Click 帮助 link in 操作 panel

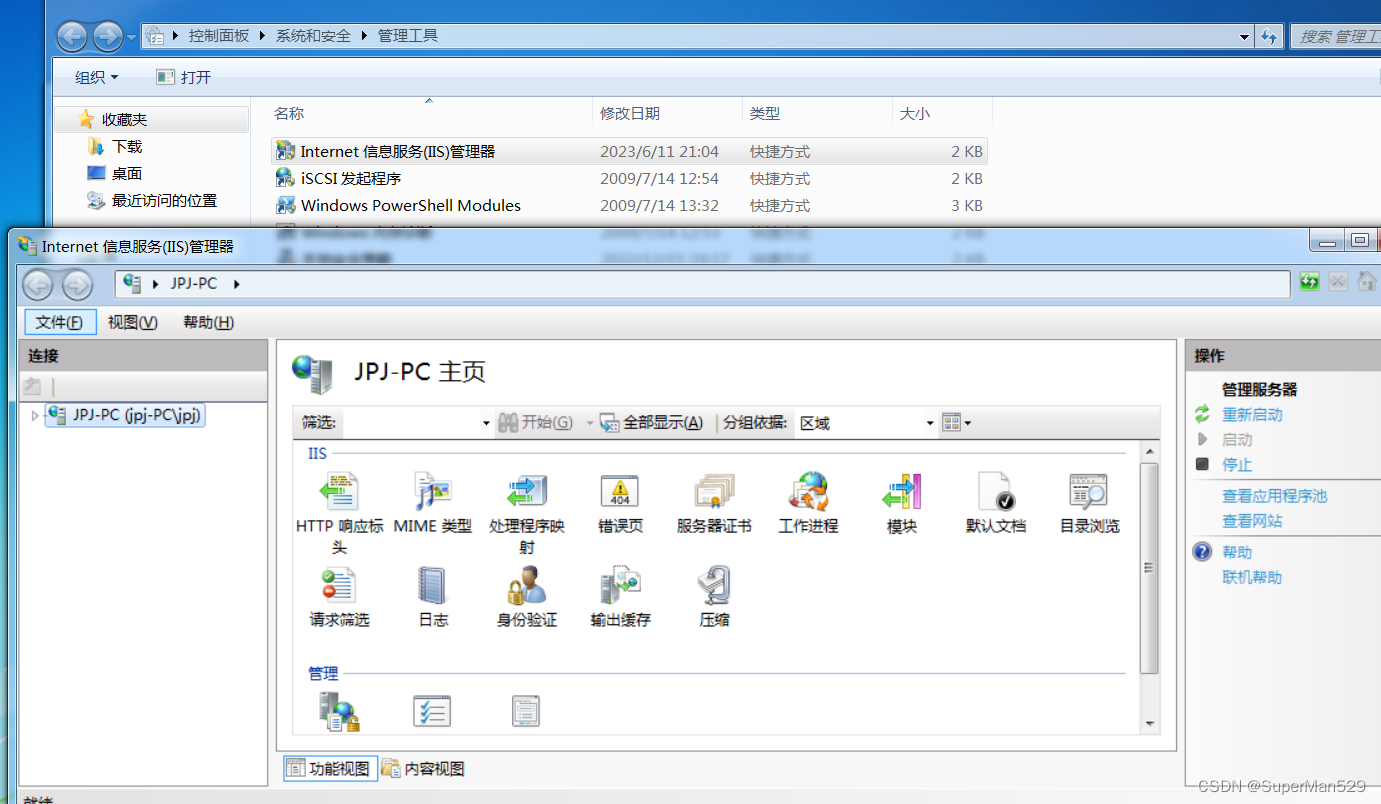(1237, 551)
